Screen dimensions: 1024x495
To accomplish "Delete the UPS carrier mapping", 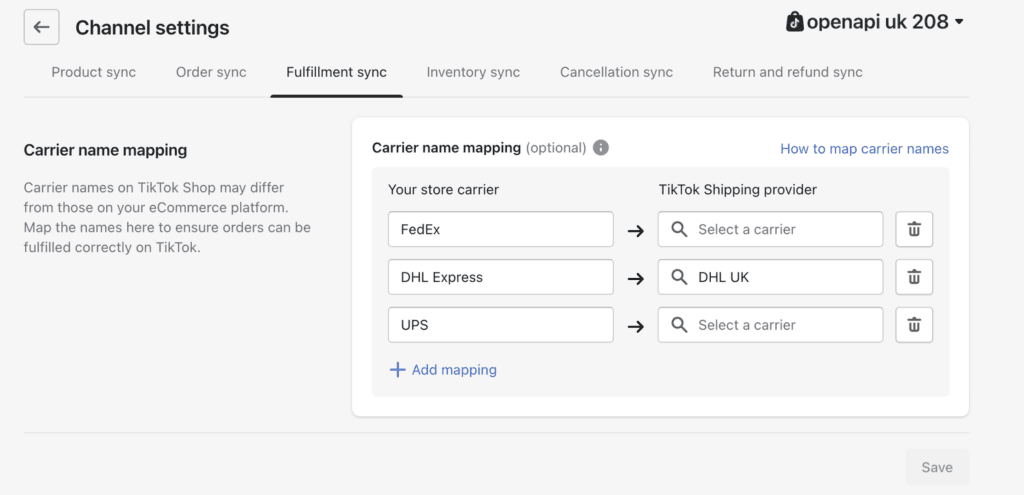I will coord(914,325).
